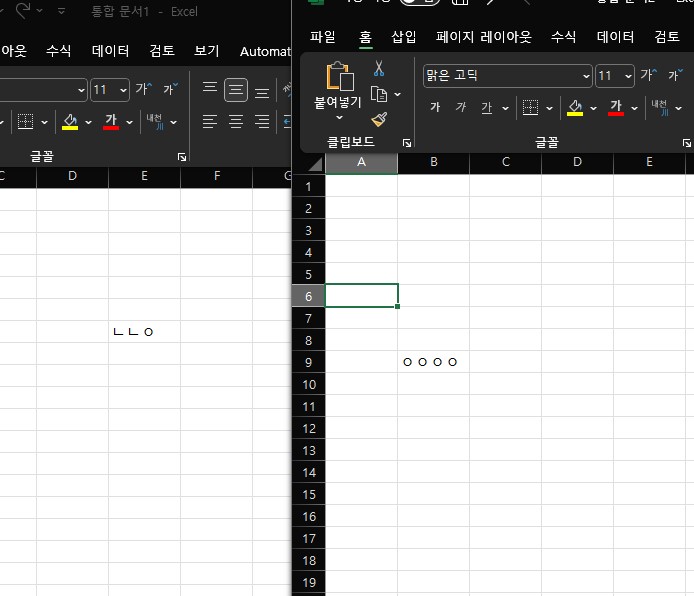Apply italic in right Excel window

point(461,107)
